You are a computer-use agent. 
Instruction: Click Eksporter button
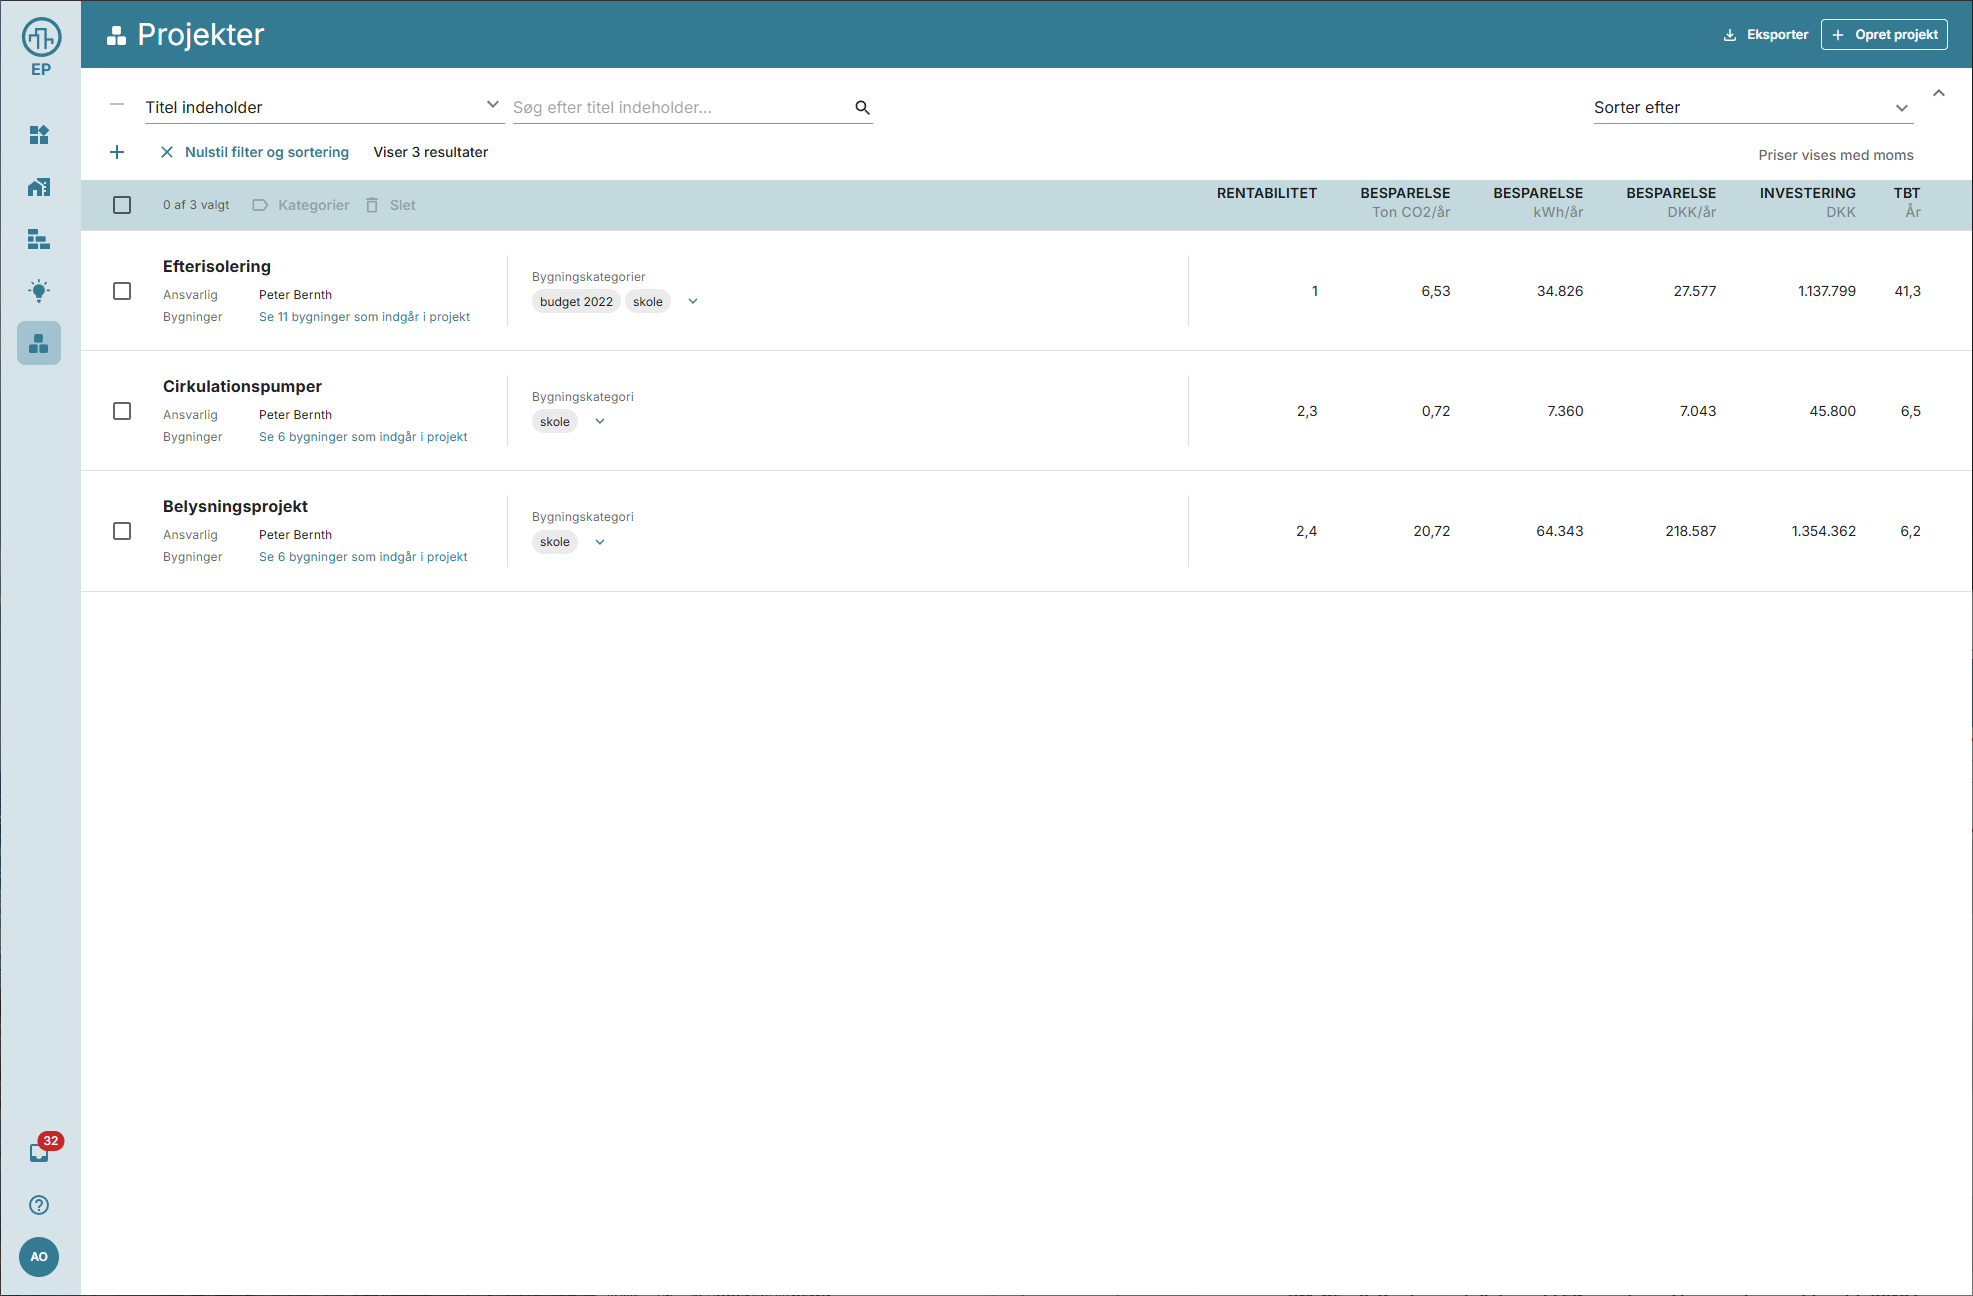pos(1766,34)
